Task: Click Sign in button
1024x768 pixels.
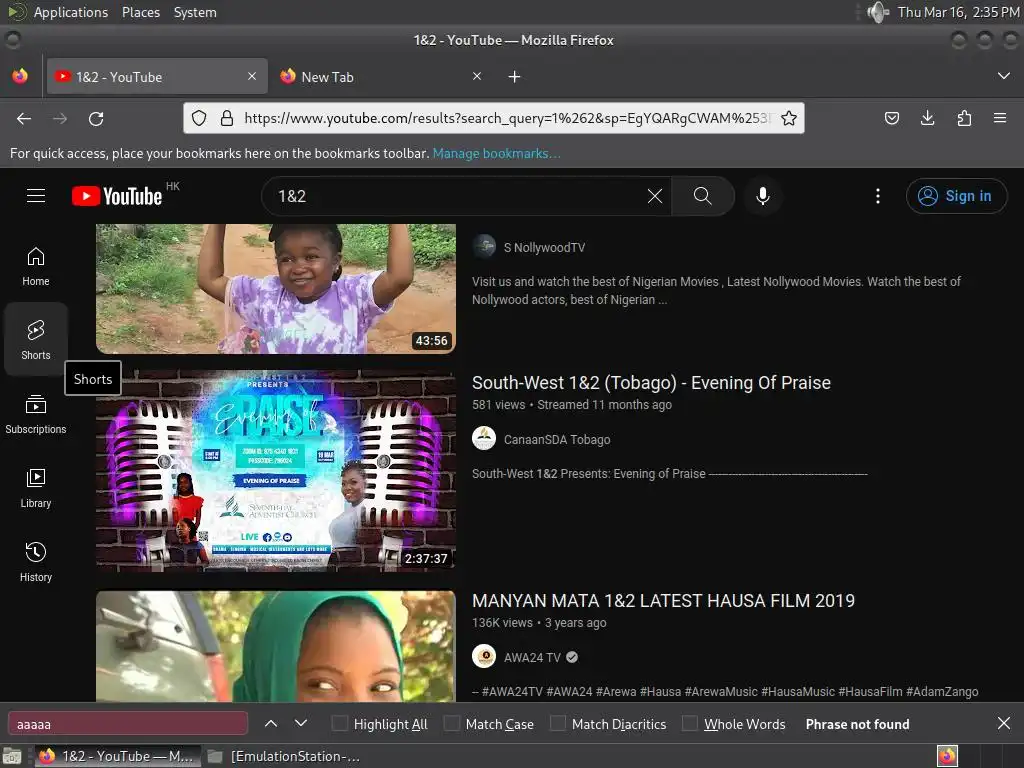Action: 956,196
